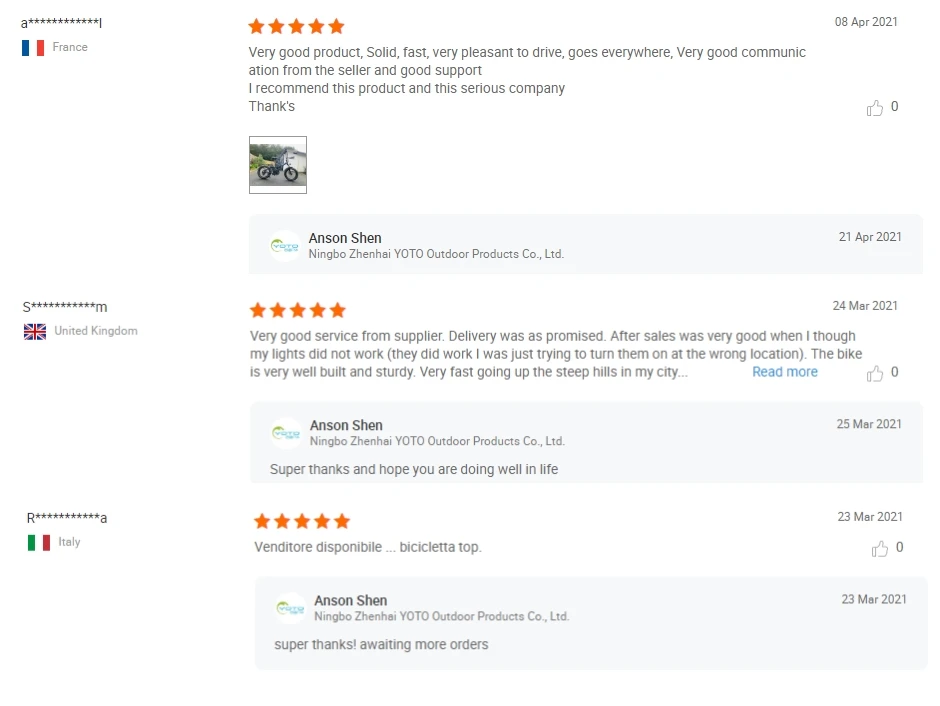The height and width of the screenshot is (706, 940).
Task: Click the France flag icon
Action: (x=33, y=47)
